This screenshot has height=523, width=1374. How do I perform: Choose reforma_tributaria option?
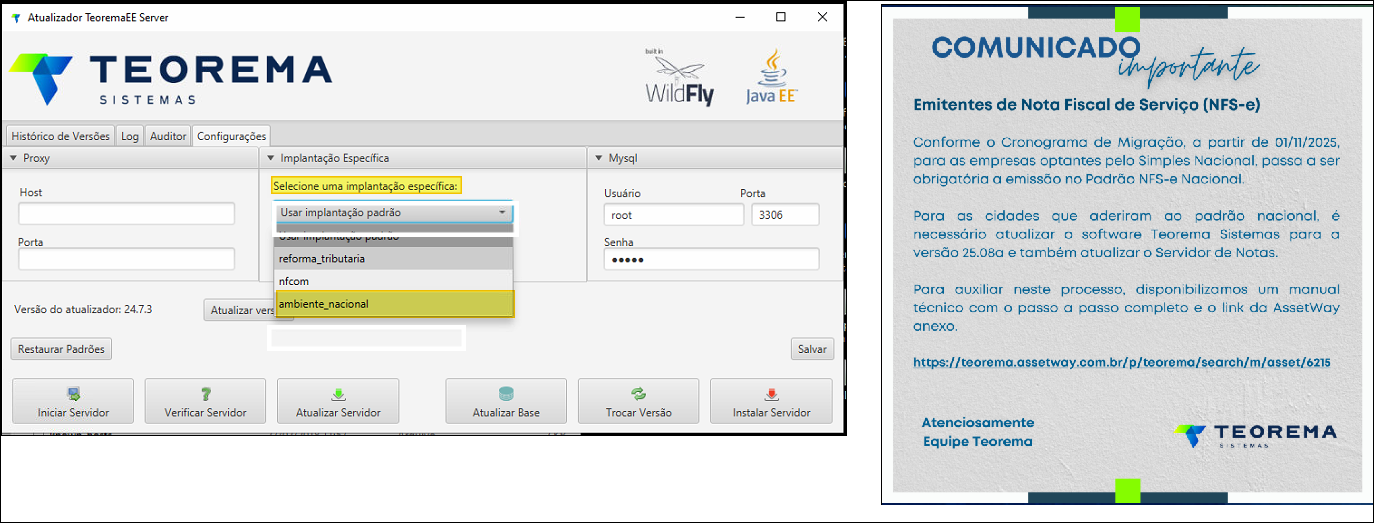(x=394, y=259)
